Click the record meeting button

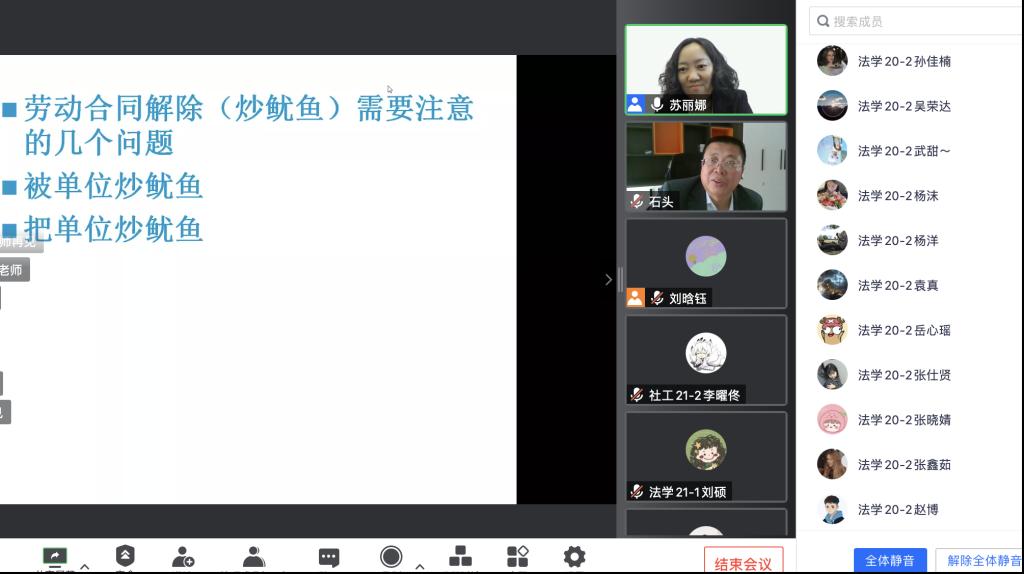point(391,556)
